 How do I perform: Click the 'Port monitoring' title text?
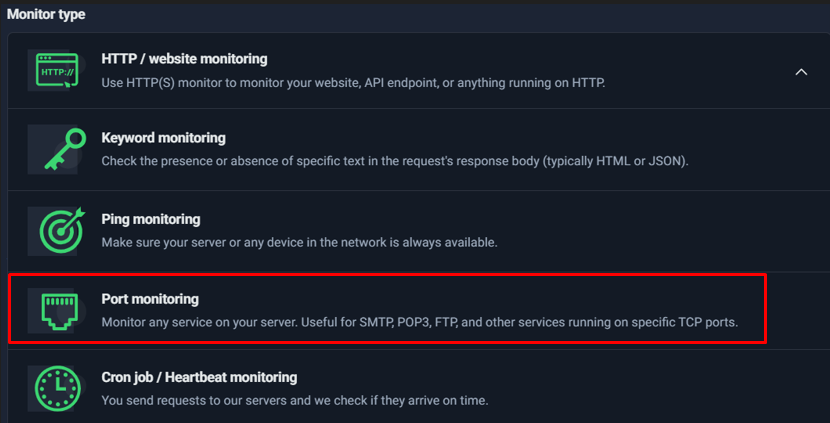(150, 299)
